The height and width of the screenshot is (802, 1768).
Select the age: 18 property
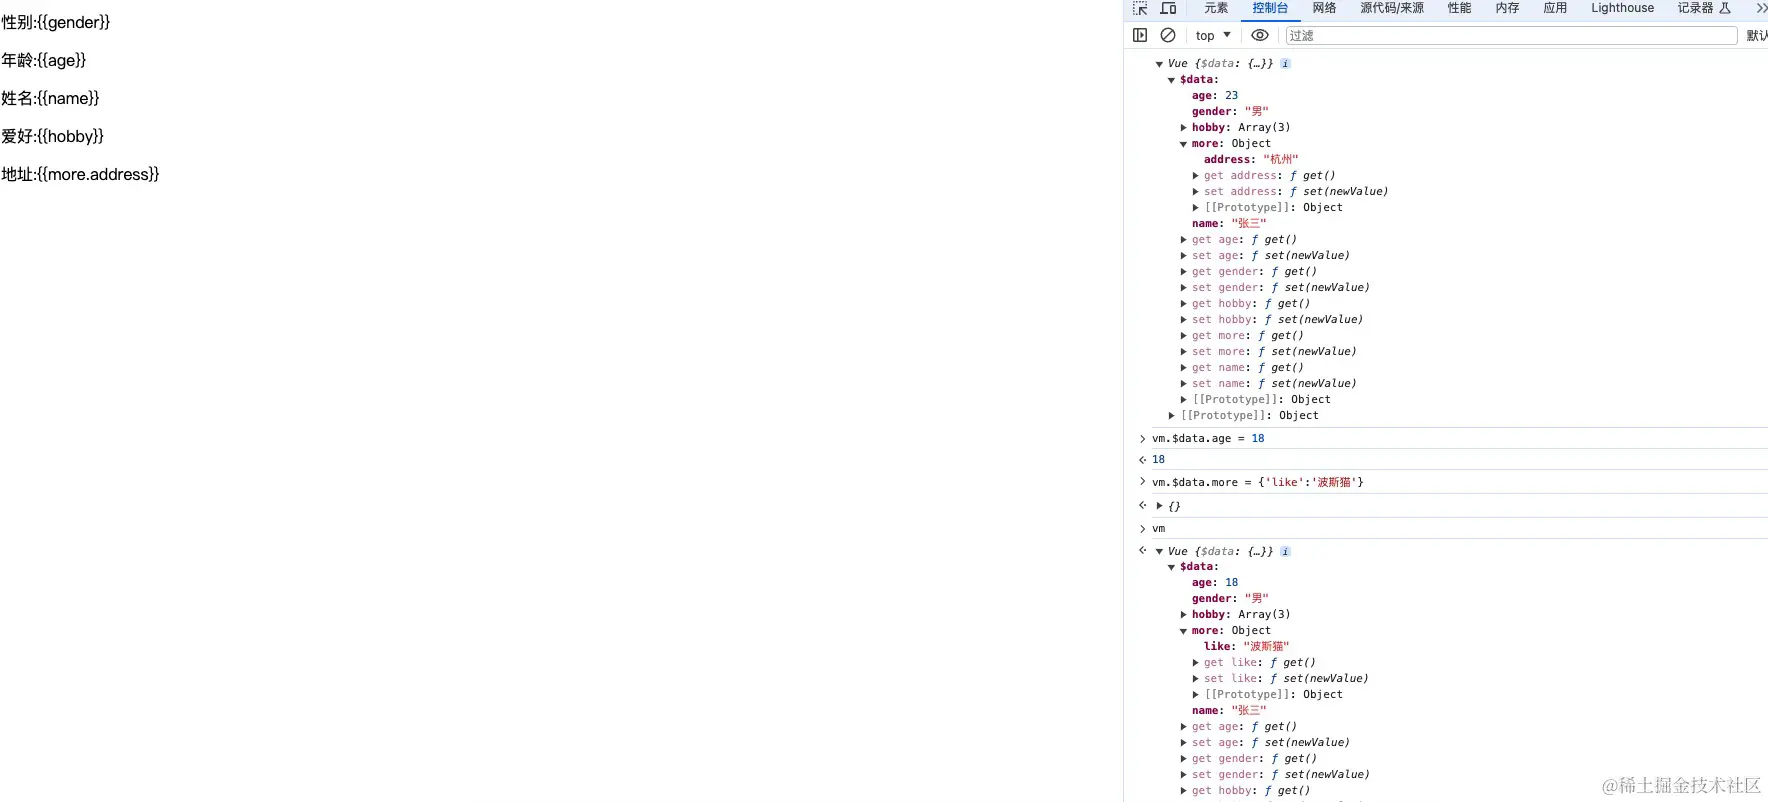point(1215,583)
